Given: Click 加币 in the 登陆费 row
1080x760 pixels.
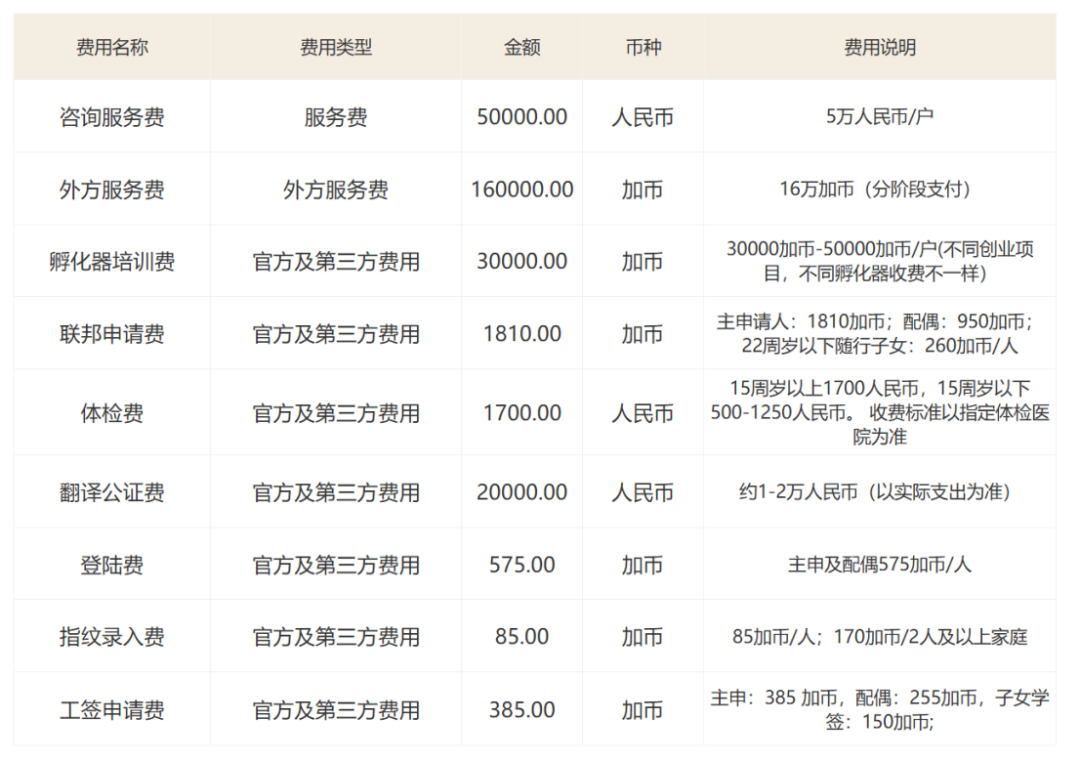Looking at the screenshot, I should (x=643, y=565).
